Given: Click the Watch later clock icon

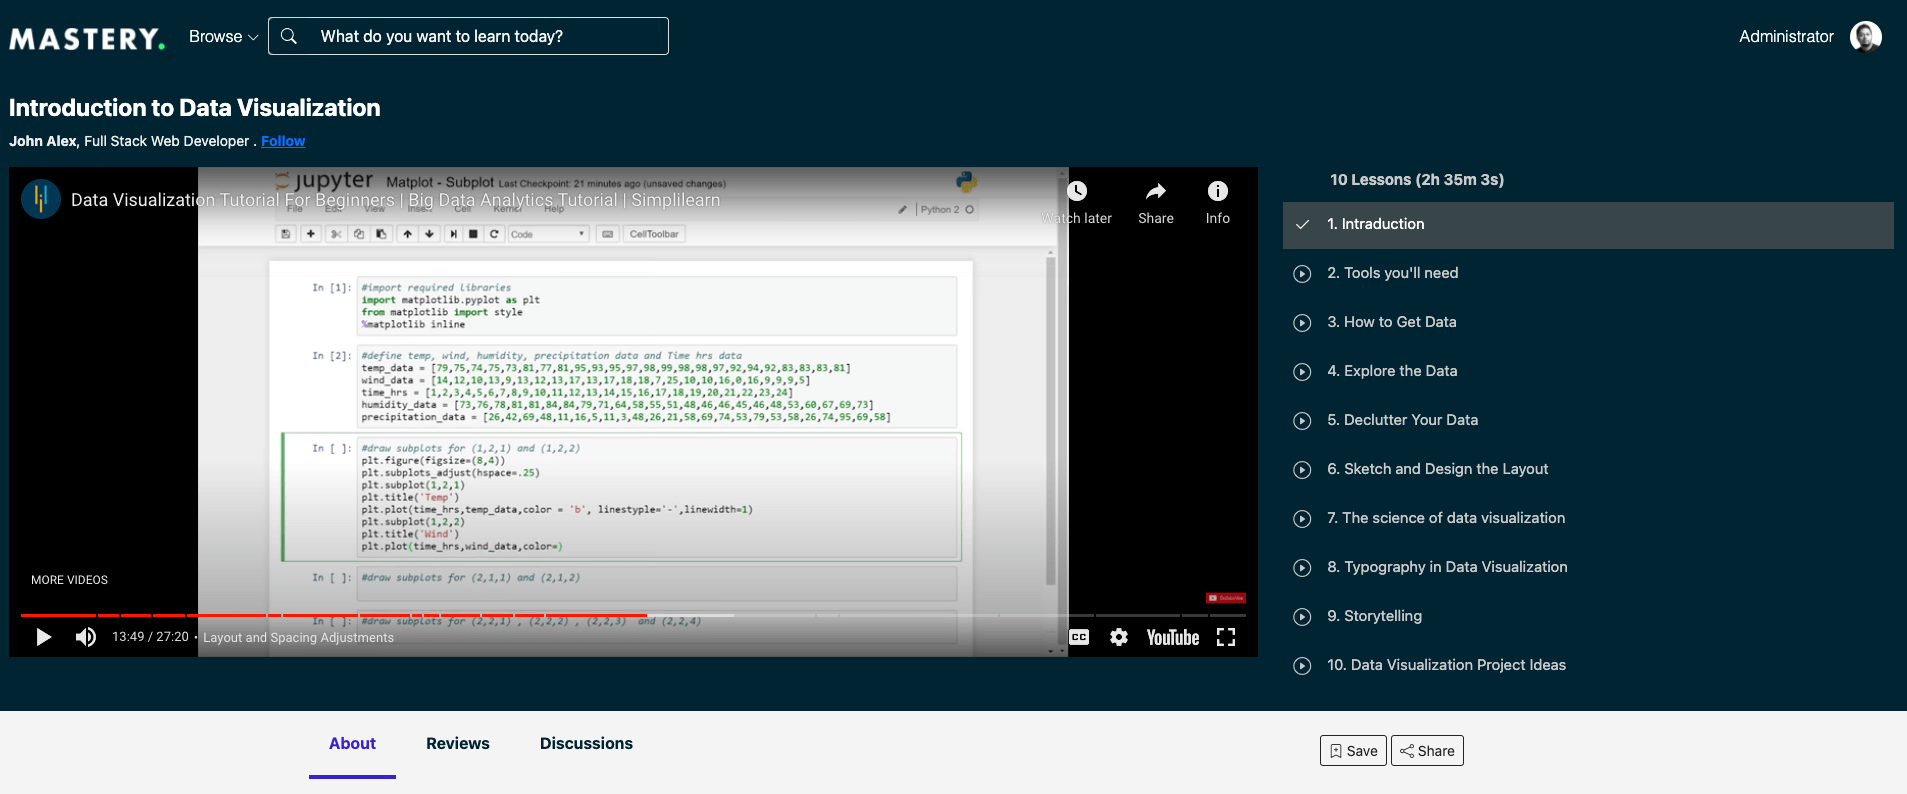Looking at the screenshot, I should pyautogui.click(x=1077, y=191).
